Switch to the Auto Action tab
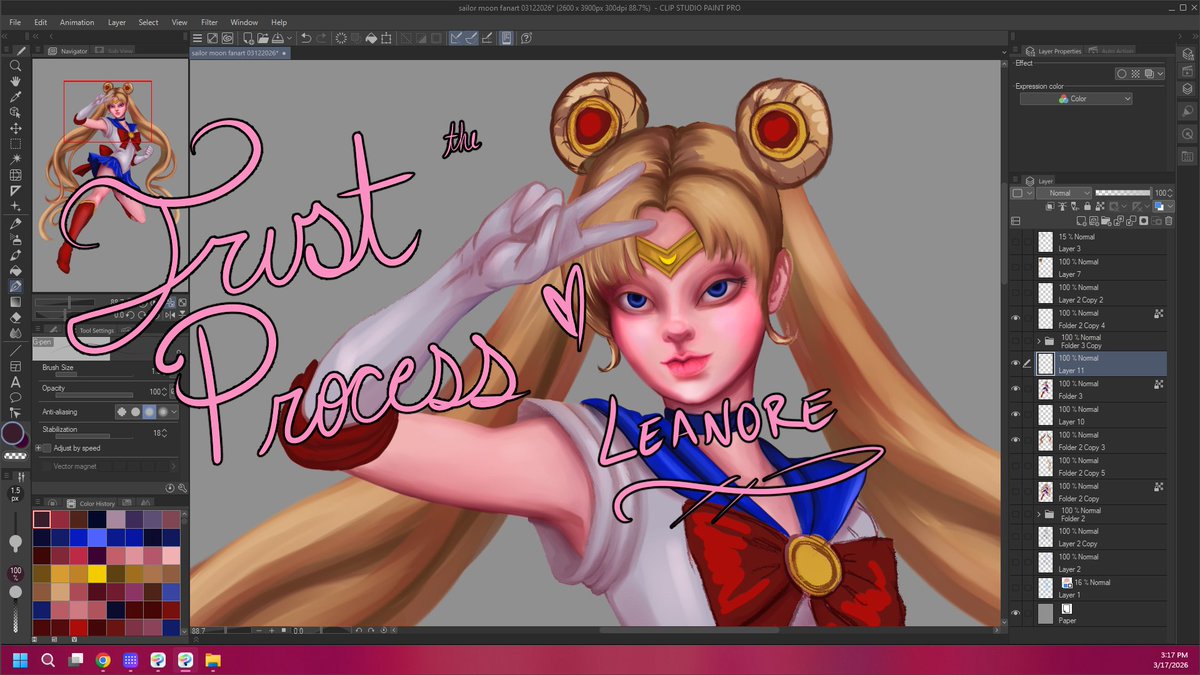This screenshot has height=675, width=1200. [1111, 51]
